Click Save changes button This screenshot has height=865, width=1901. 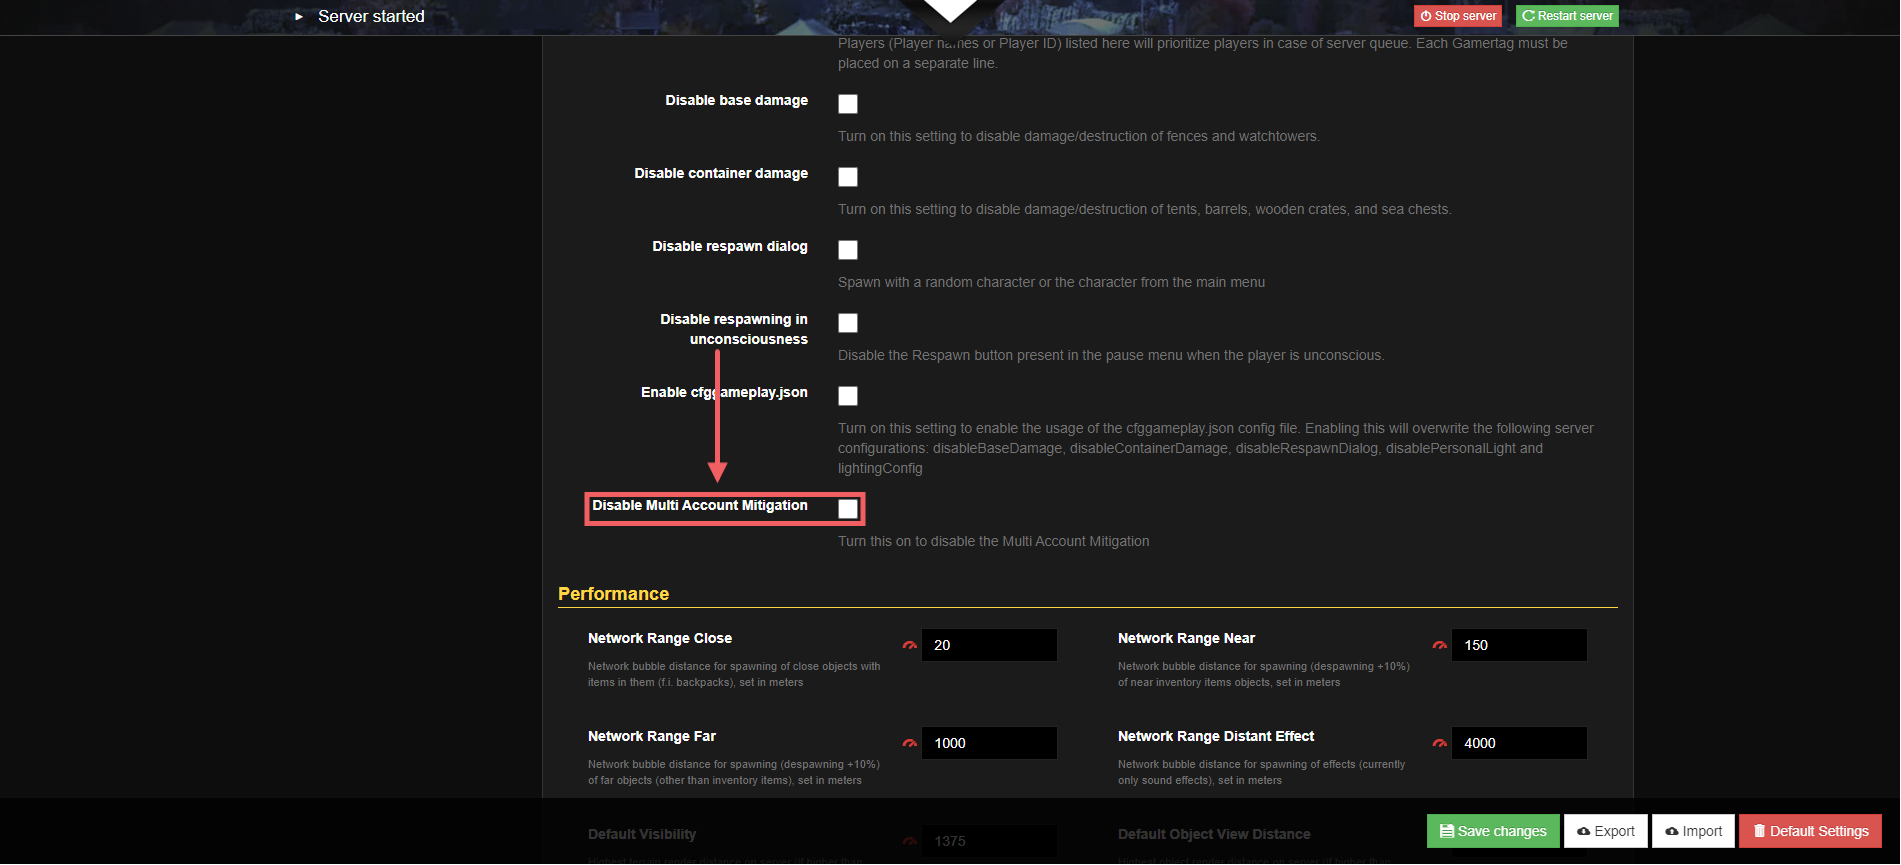click(x=1493, y=831)
